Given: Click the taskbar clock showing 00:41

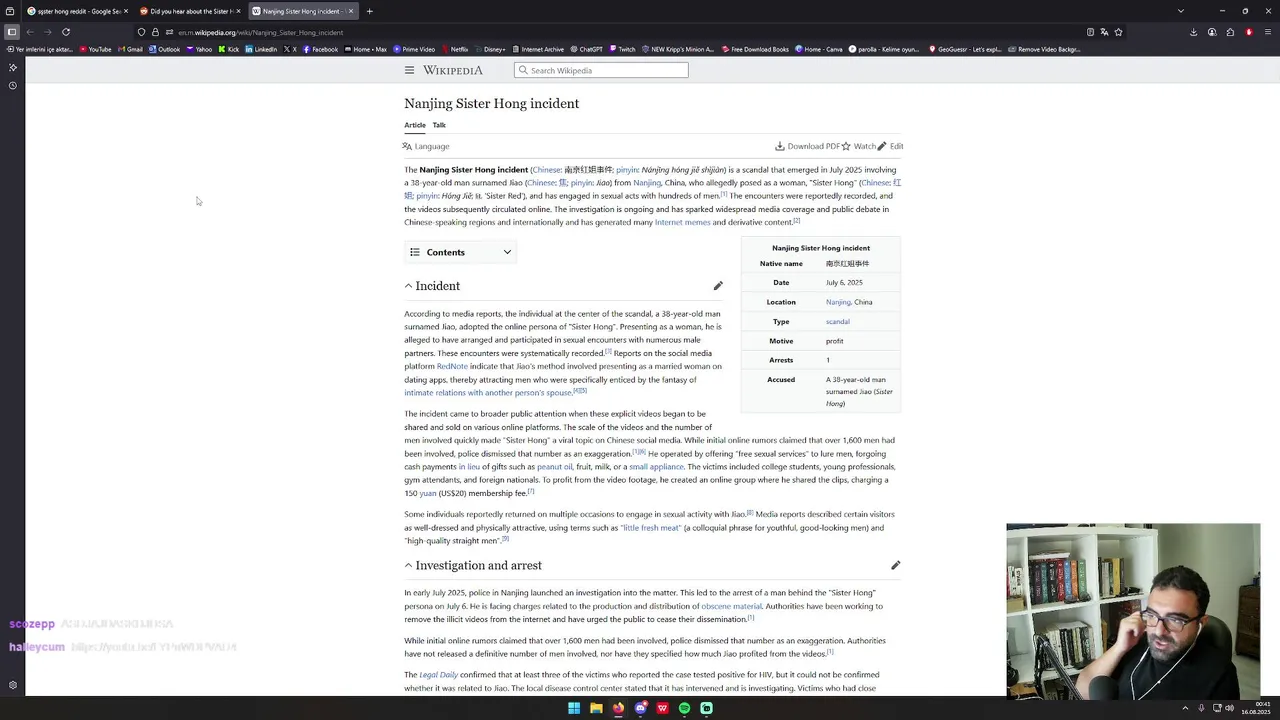Looking at the screenshot, I should coord(1256,708).
